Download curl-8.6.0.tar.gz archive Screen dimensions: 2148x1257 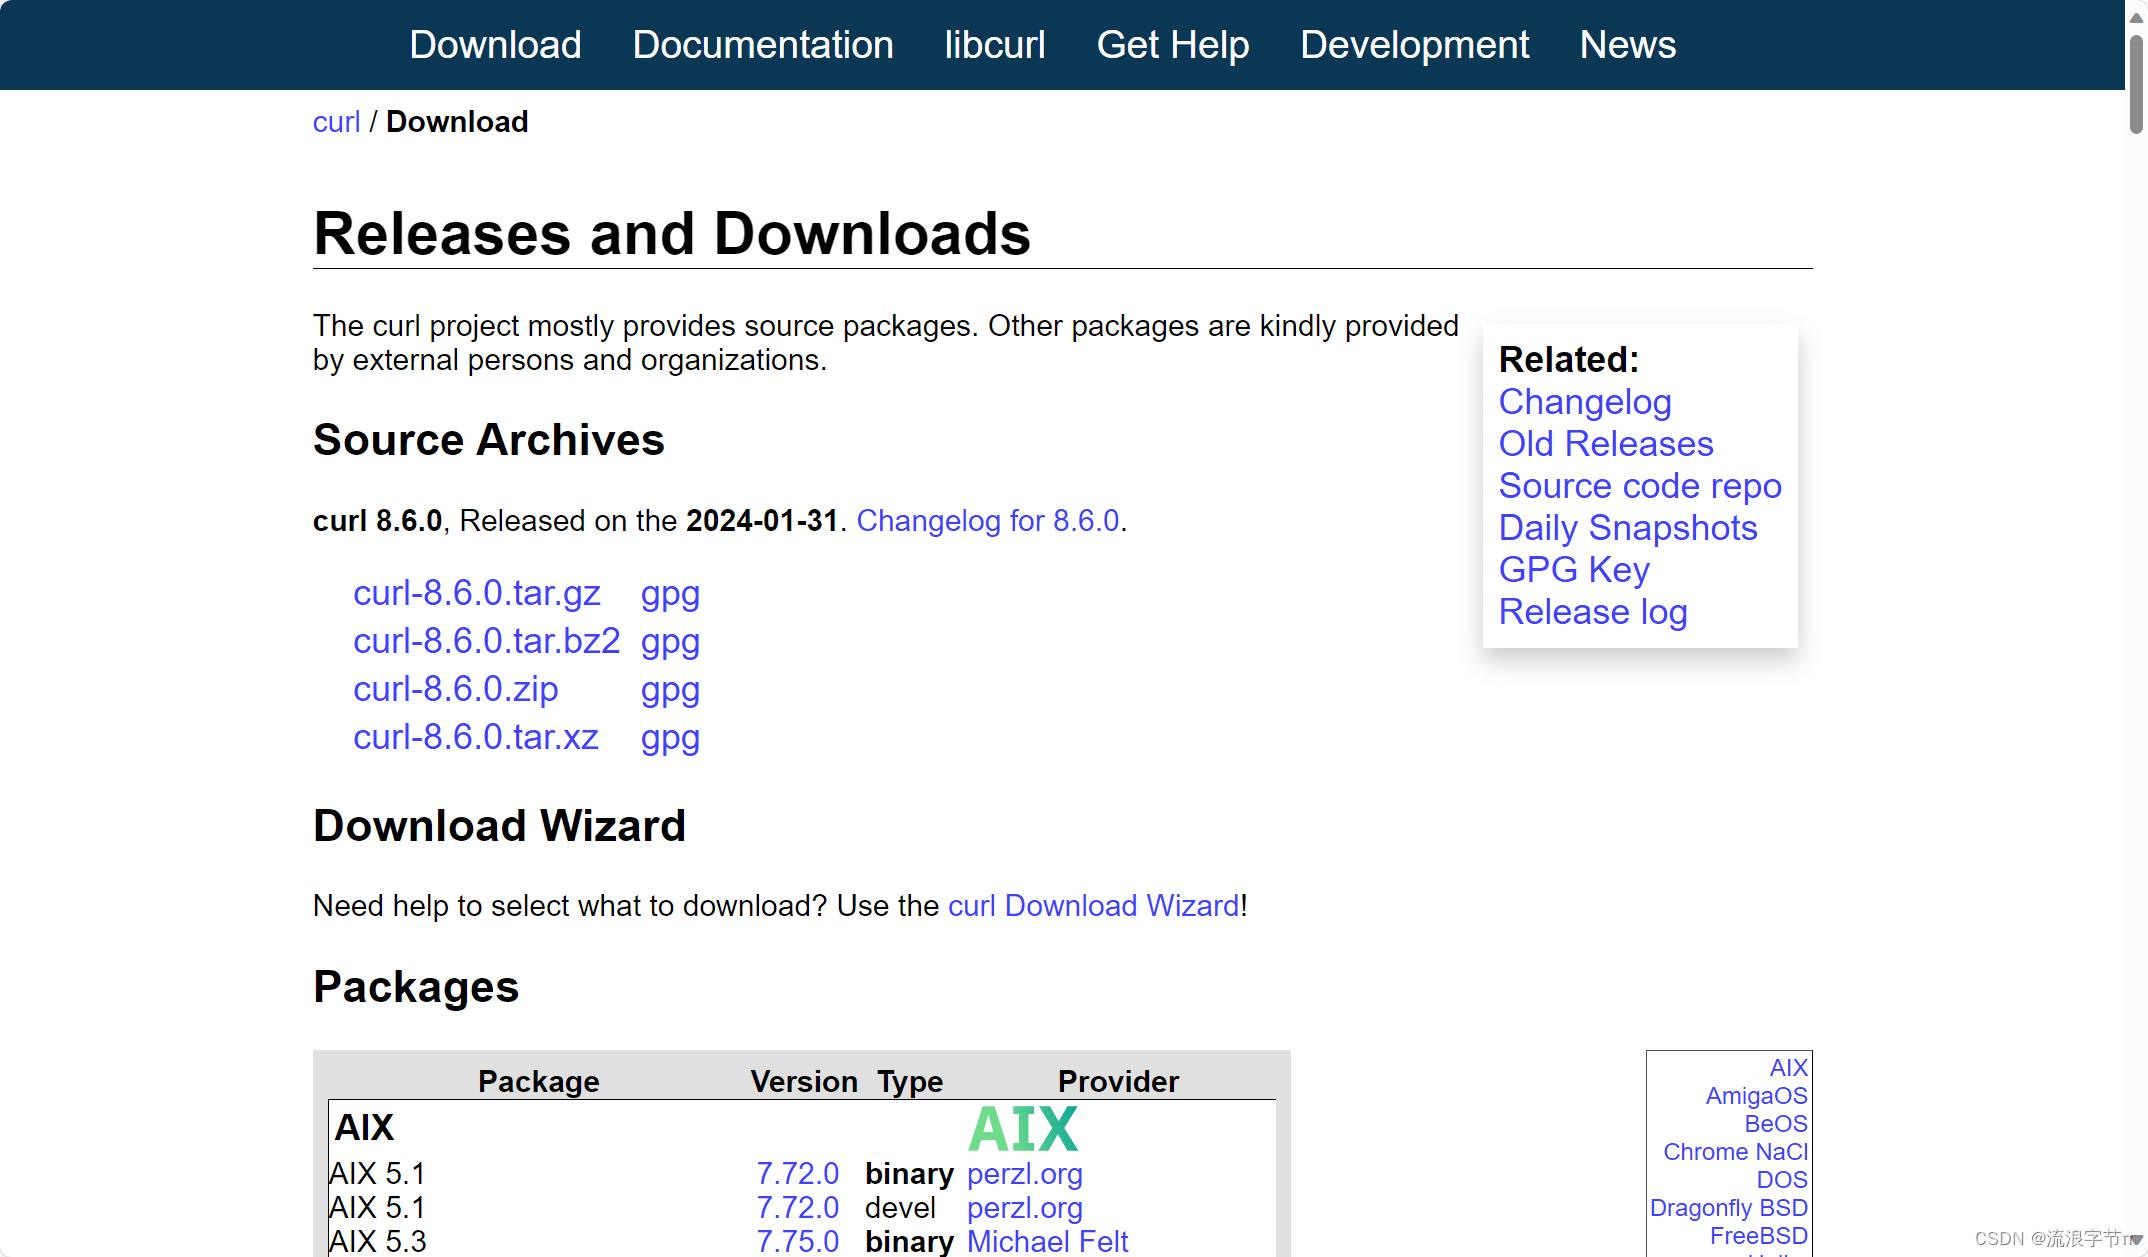pyautogui.click(x=476, y=593)
